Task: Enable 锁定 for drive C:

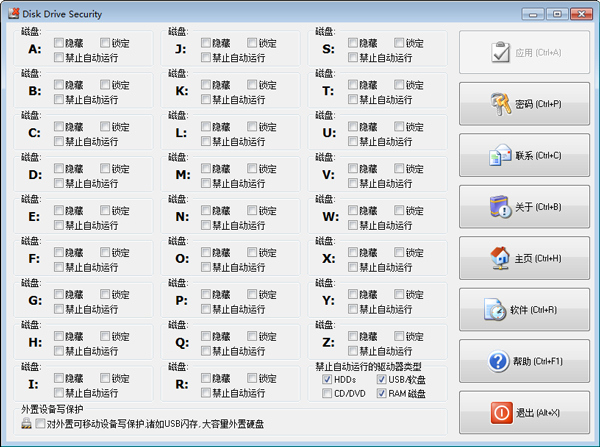Action: click(x=105, y=126)
